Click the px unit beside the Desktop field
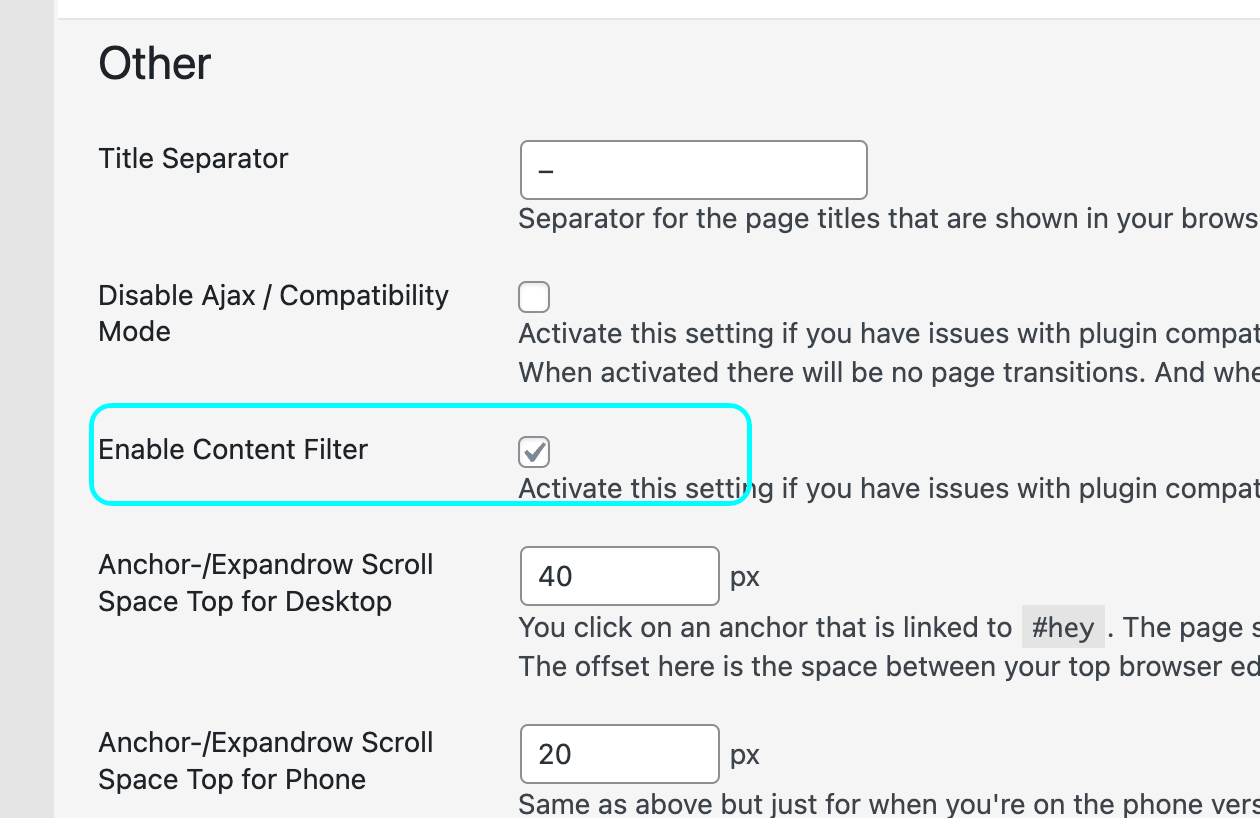This screenshot has height=818, width=1260. point(745,577)
